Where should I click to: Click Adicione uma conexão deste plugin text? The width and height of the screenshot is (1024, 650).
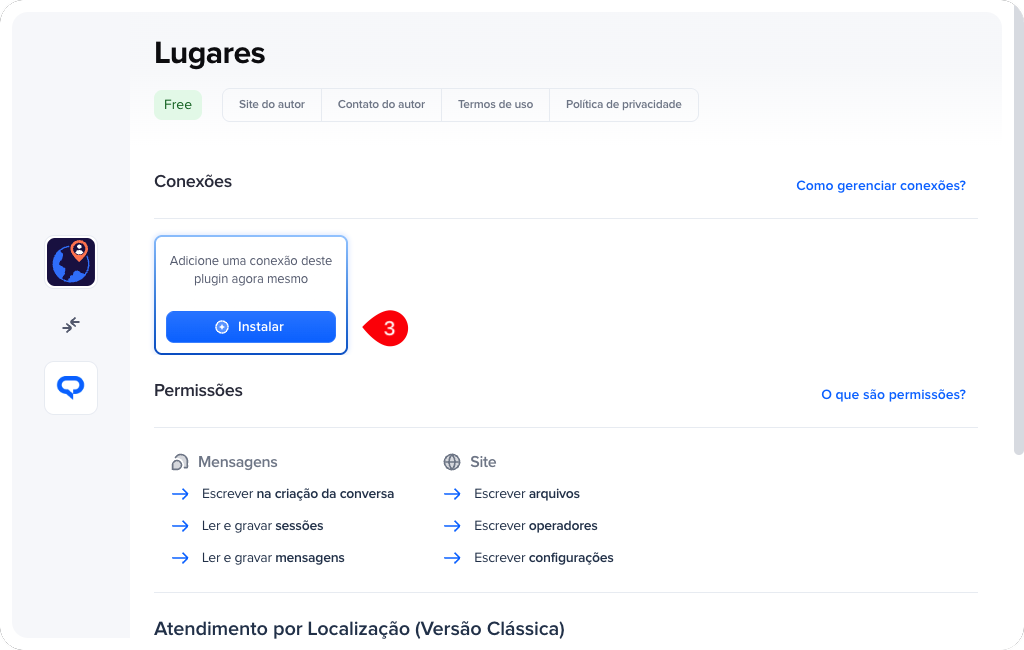coord(251,270)
